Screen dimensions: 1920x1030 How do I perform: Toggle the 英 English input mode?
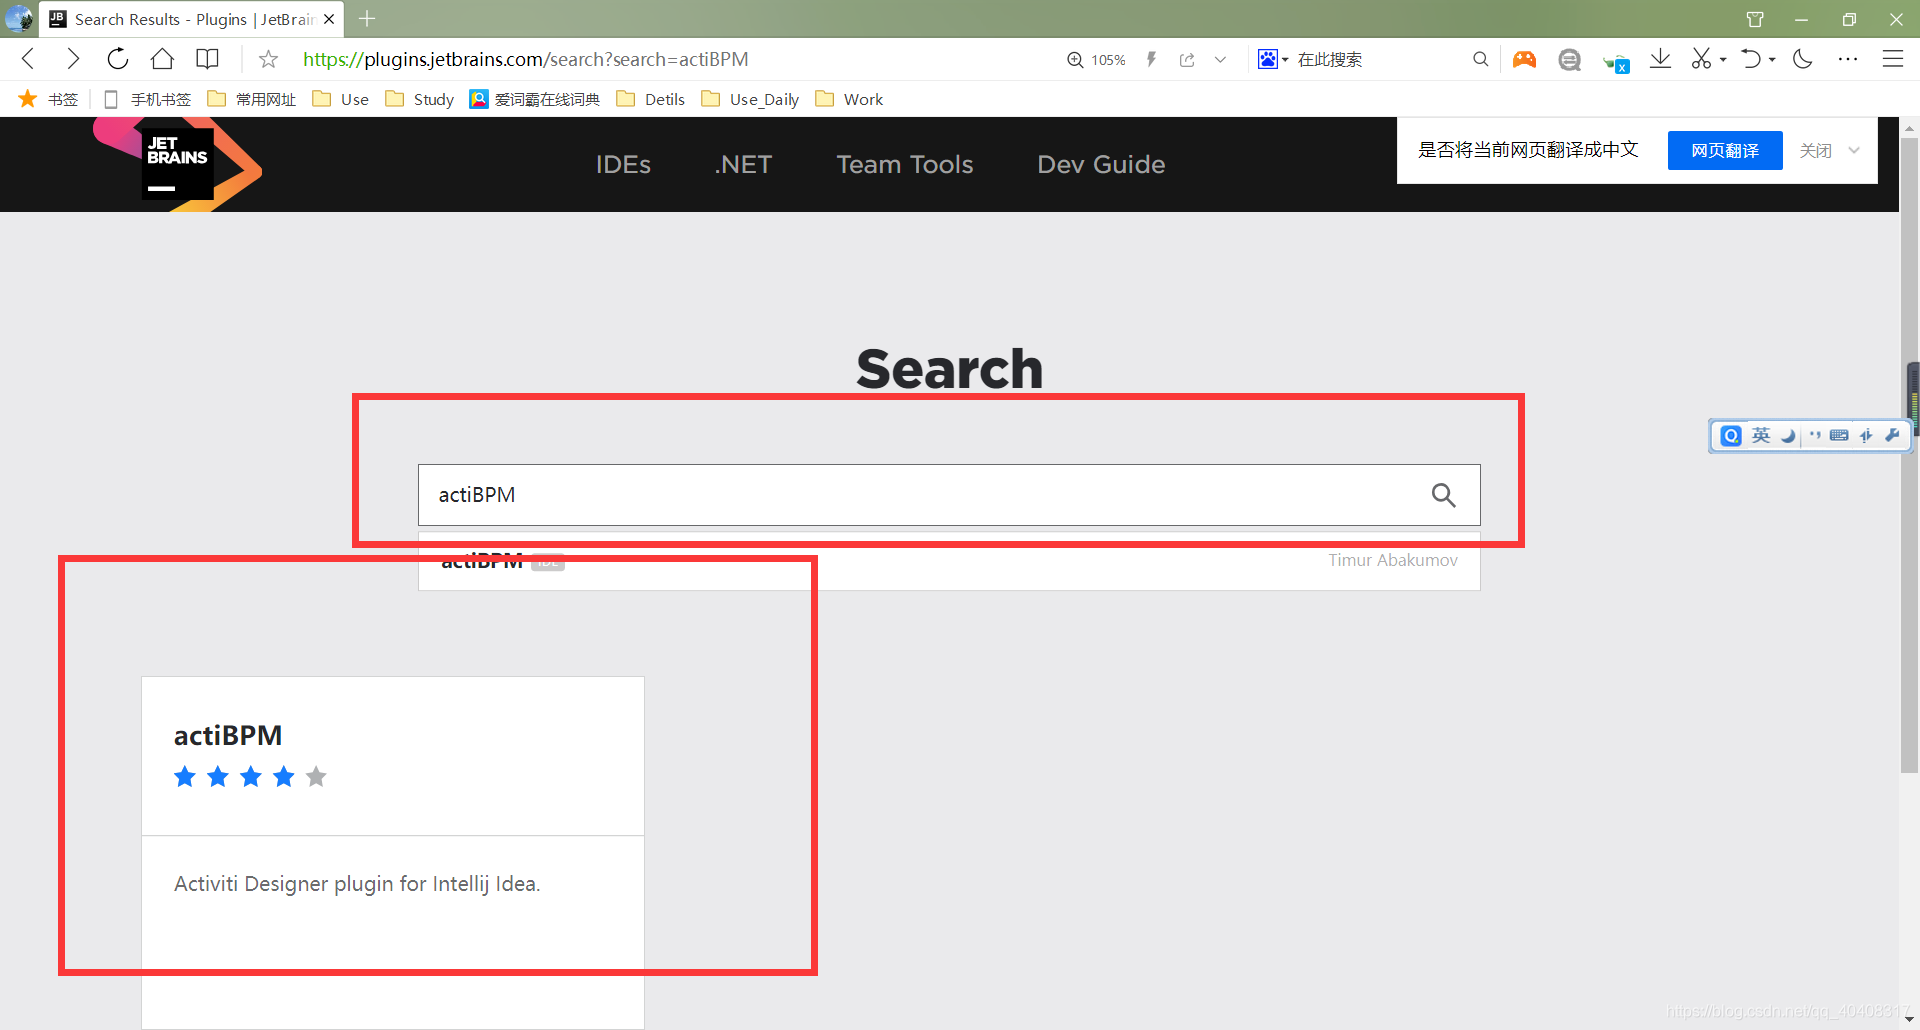point(1761,435)
